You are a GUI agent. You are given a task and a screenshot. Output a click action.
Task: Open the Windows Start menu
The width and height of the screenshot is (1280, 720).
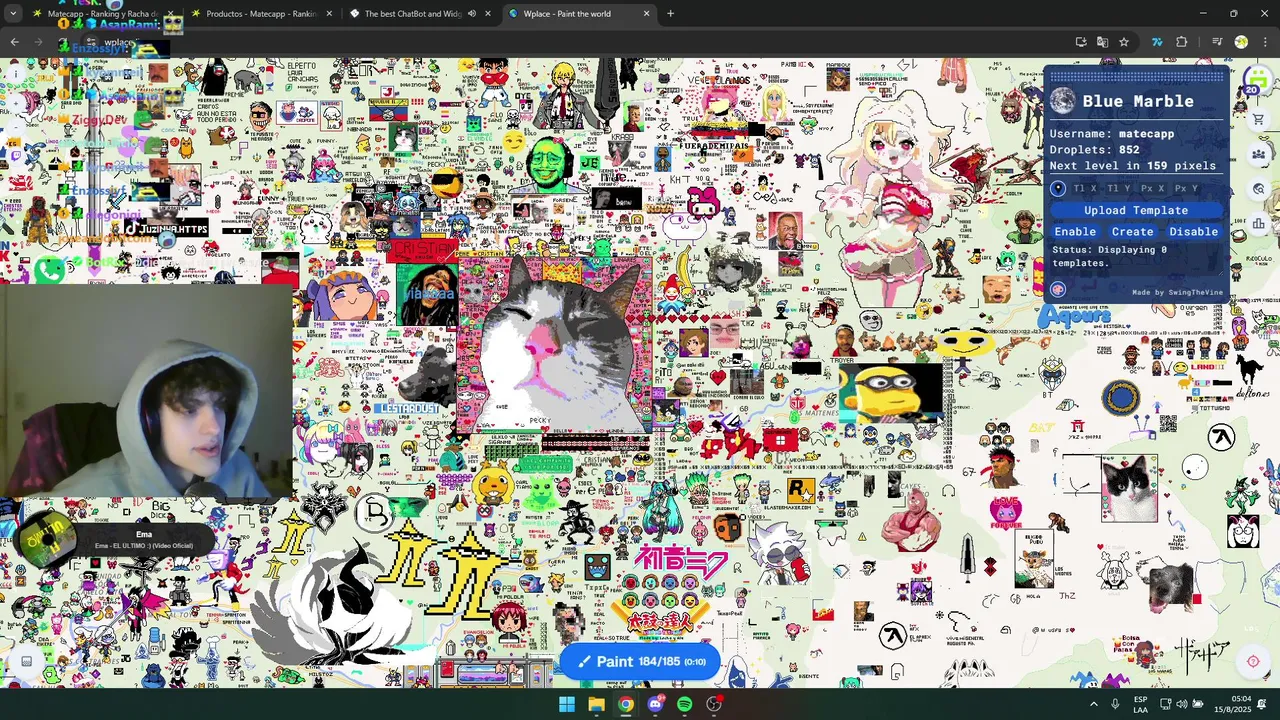(x=567, y=705)
